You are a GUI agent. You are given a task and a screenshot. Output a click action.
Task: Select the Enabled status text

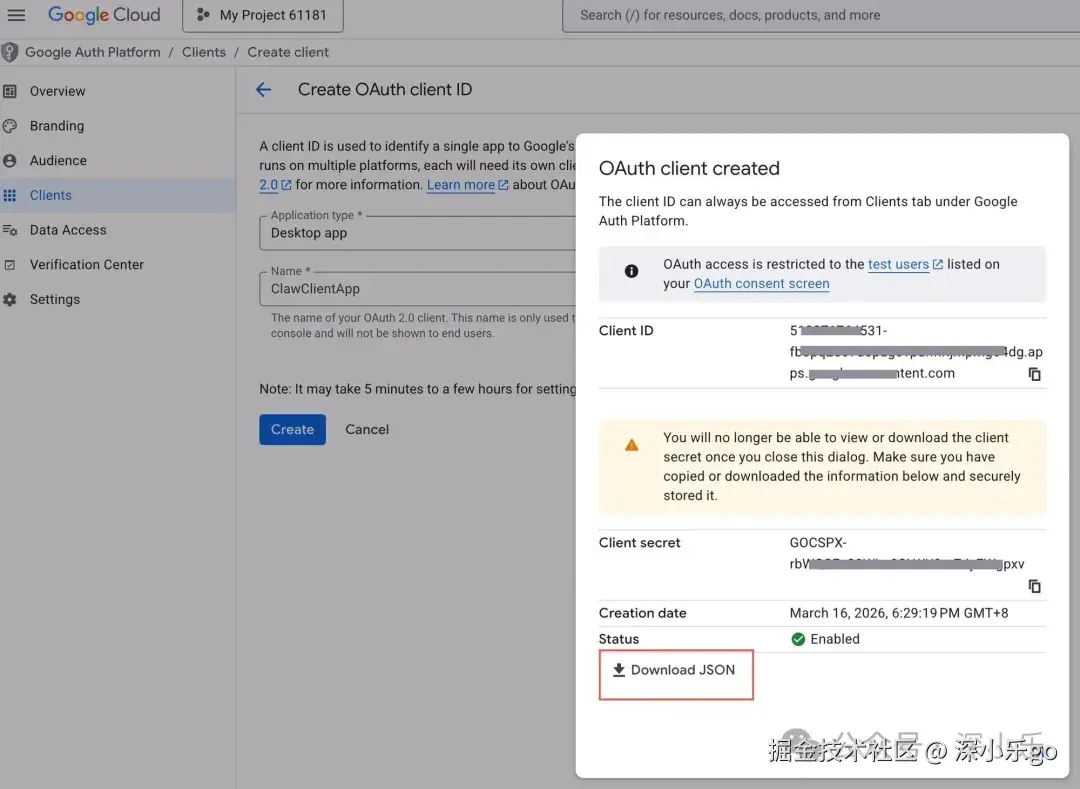(x=835, y=640)
